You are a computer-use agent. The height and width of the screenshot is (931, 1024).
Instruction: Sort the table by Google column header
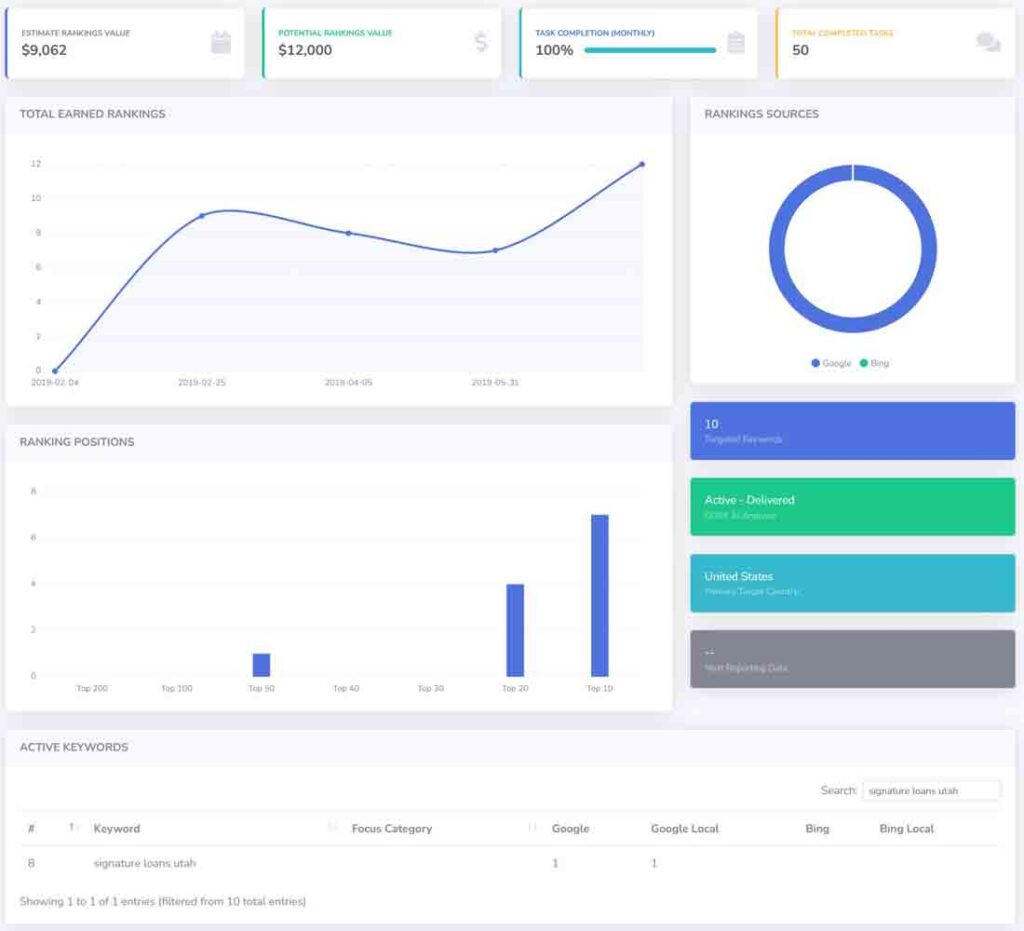[x=570, y=828]
